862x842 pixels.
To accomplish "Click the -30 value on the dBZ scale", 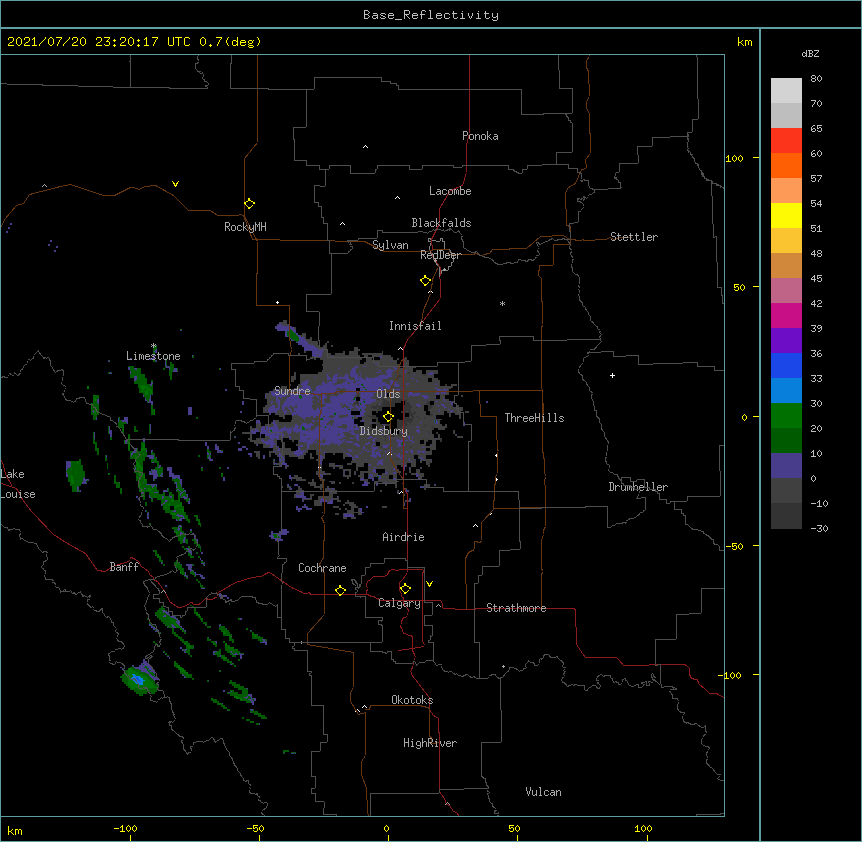I will [819, 528].
